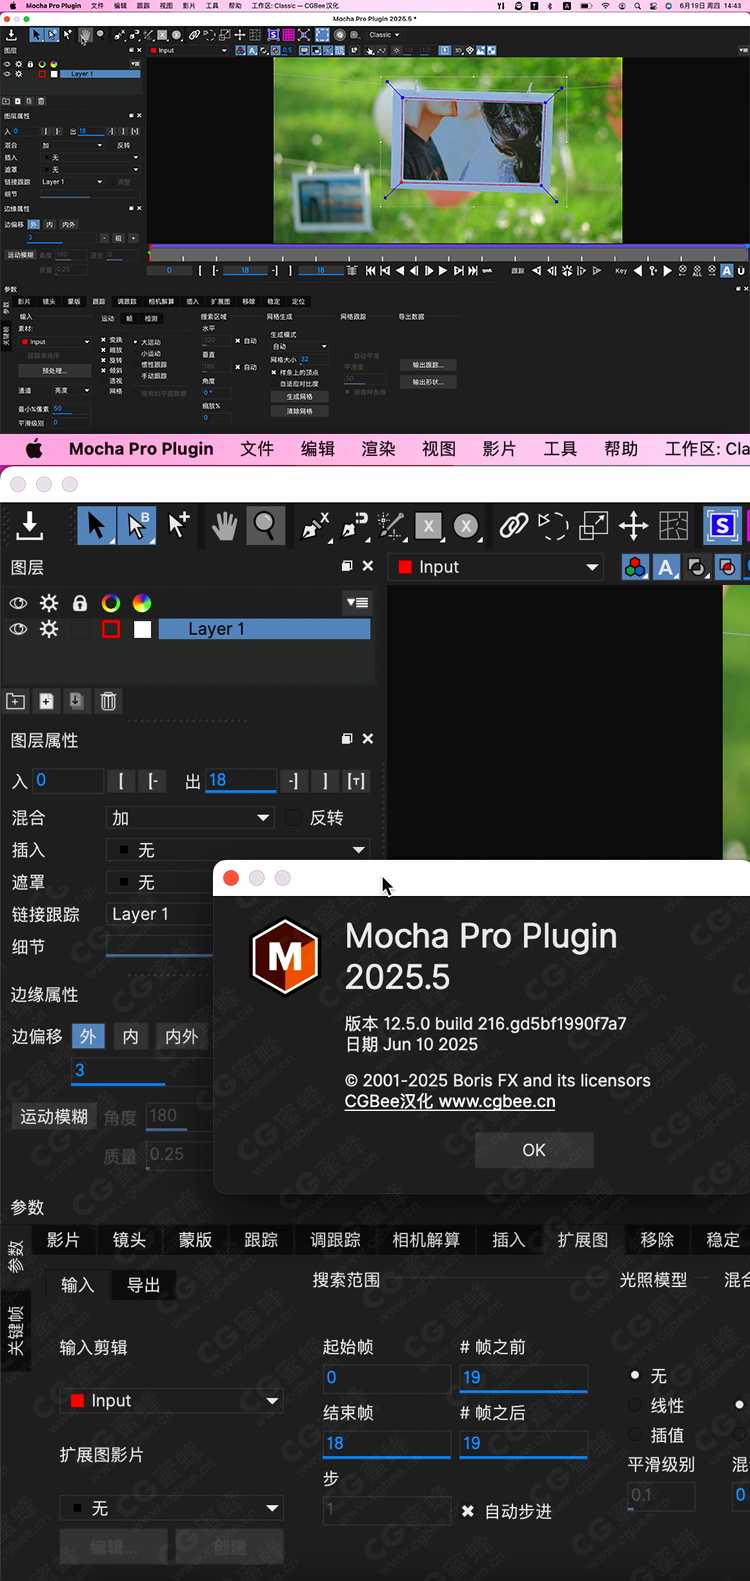
Task: Choose the 外 edge offset toggle
Action: (x=88, y=1037)
